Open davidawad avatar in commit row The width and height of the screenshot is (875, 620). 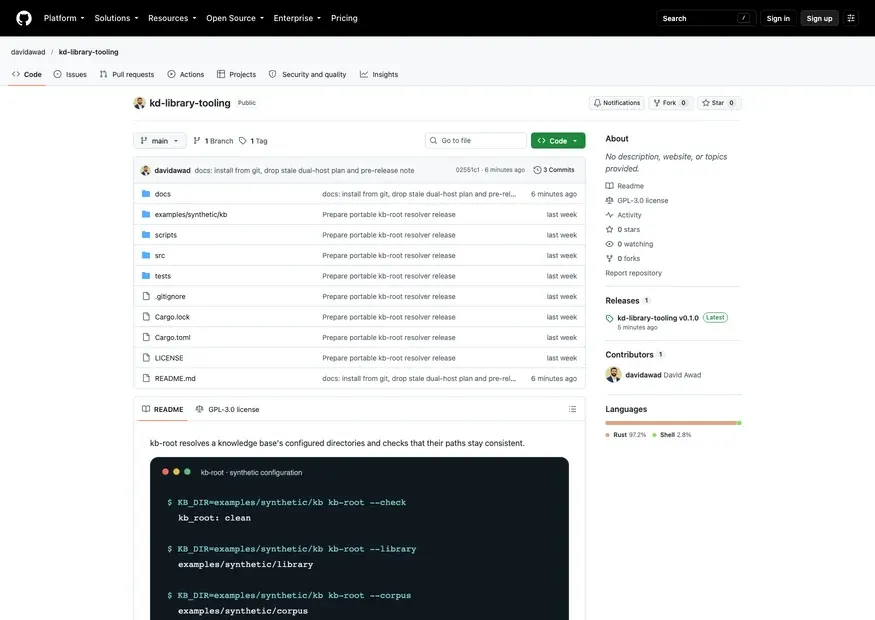tap(146, 170)
